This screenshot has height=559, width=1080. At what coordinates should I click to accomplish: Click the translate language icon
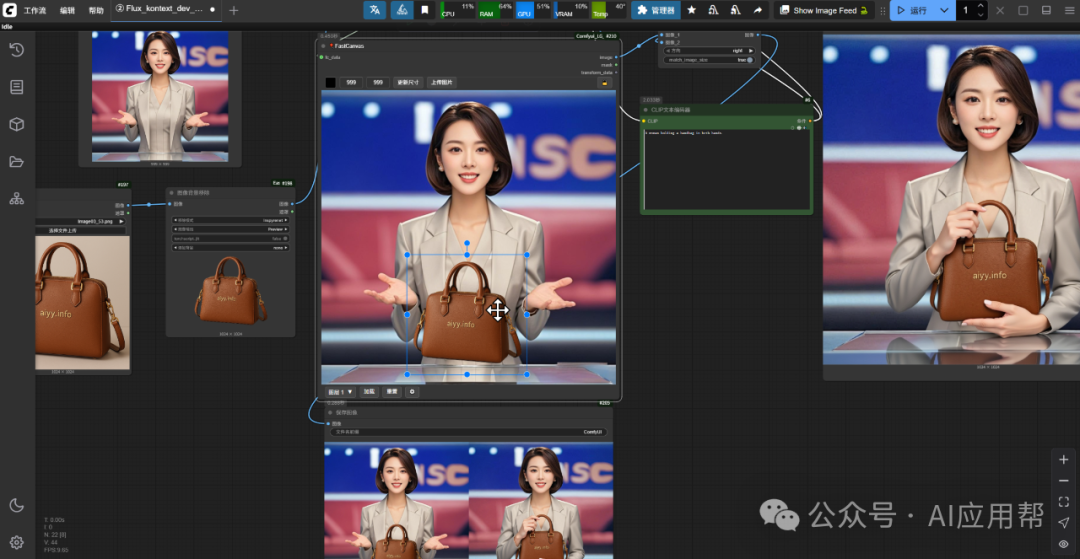[x=375, y=10]
